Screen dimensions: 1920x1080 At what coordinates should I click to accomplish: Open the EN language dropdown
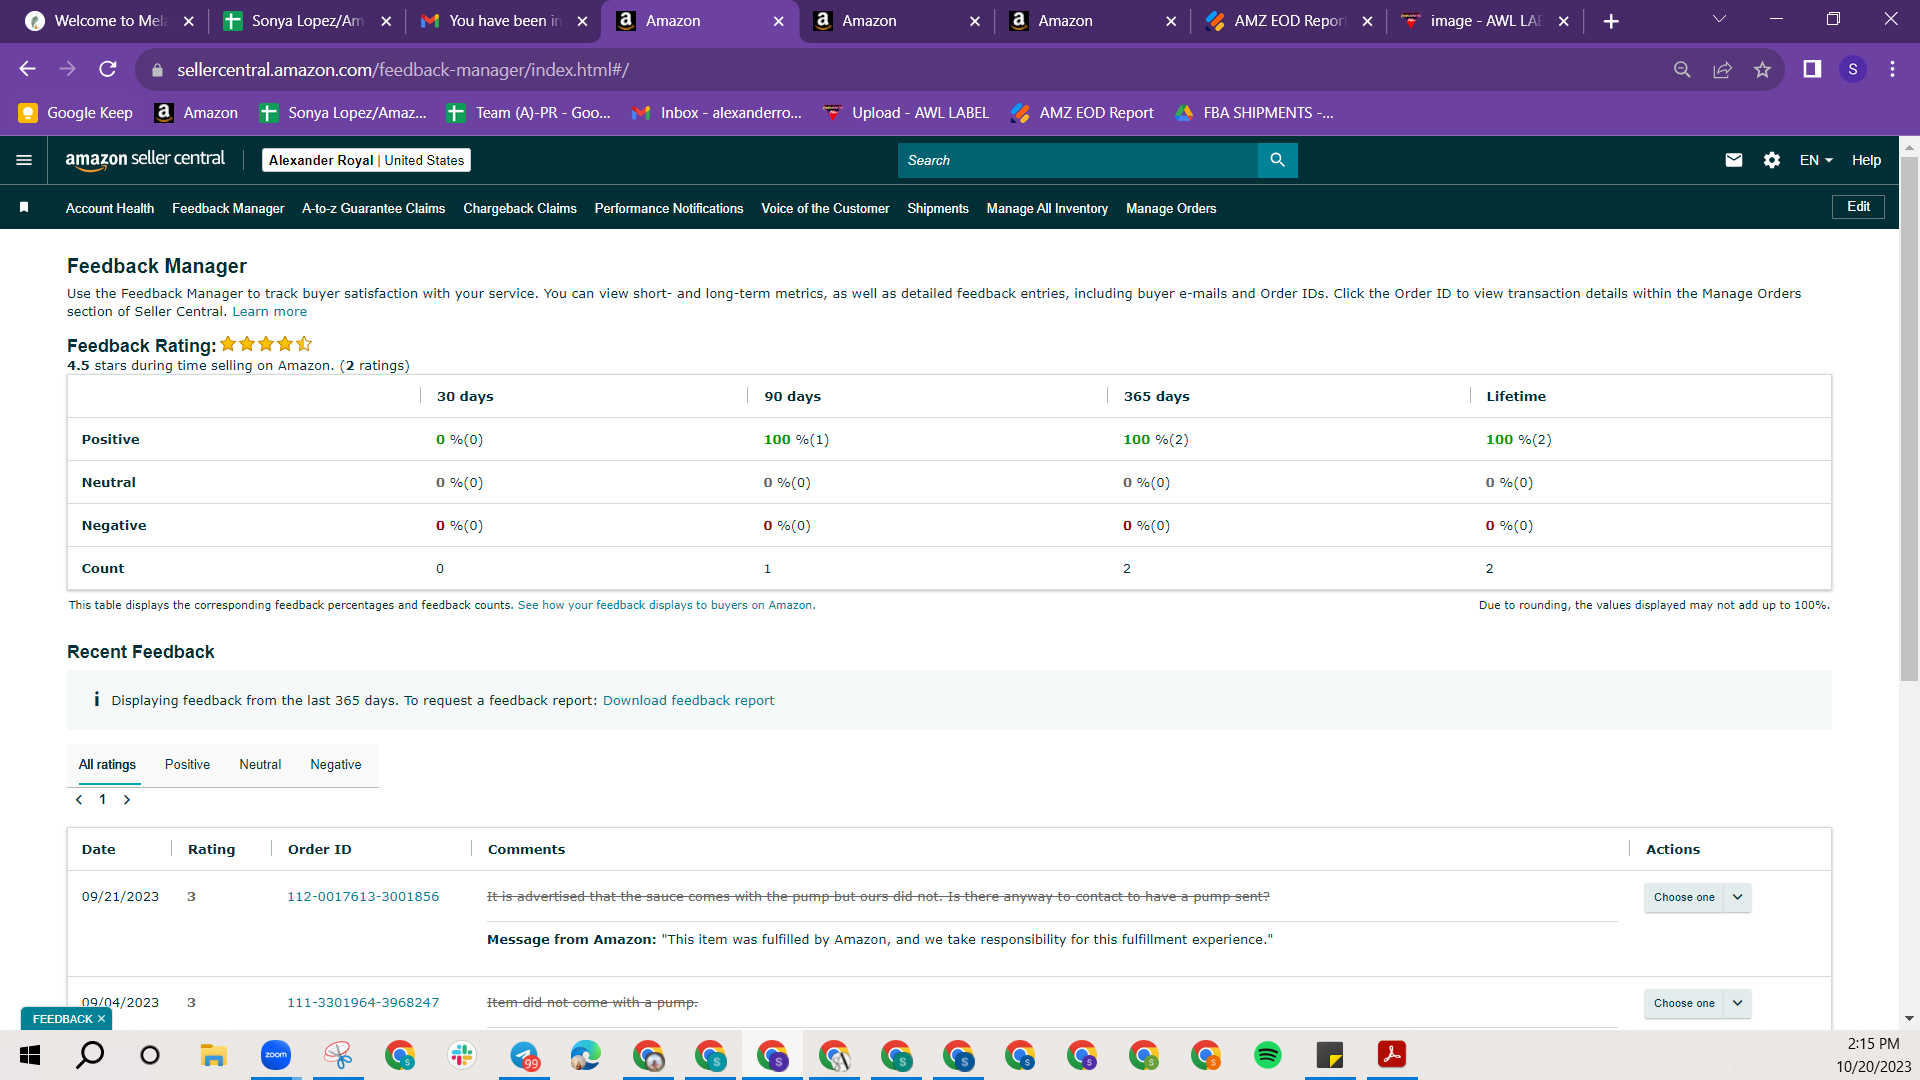pos(1816,160)
